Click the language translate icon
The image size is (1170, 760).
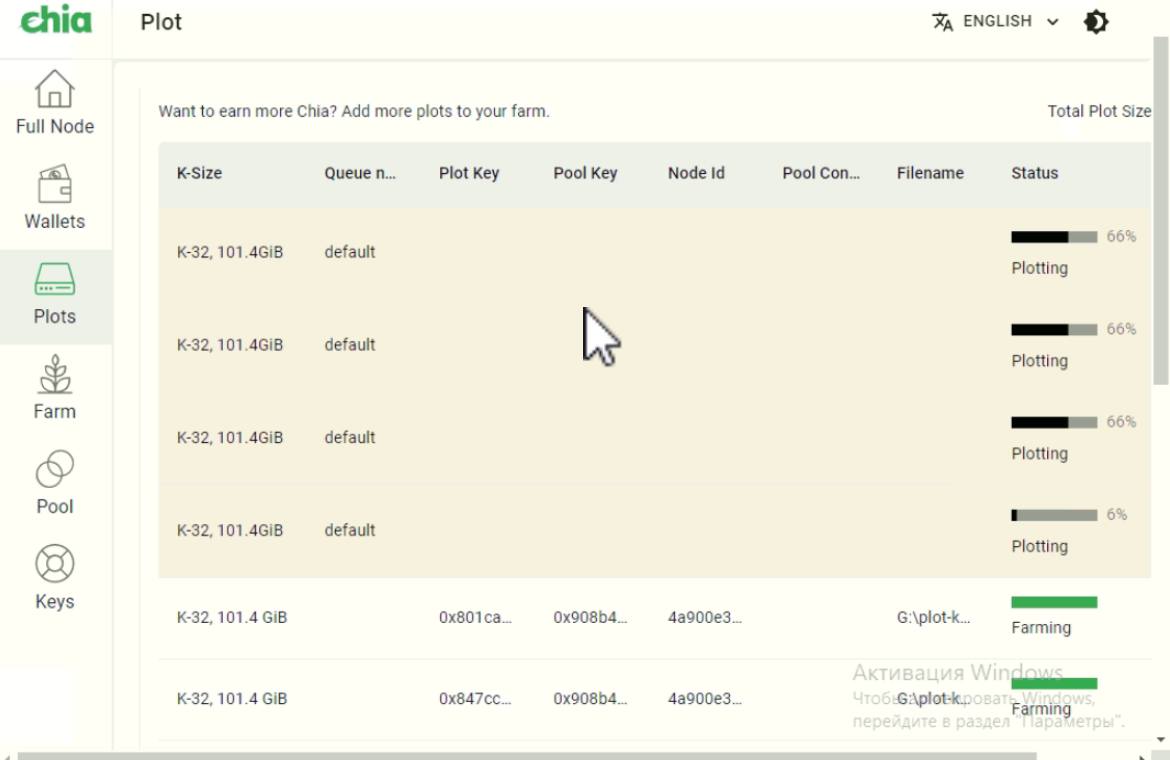[x=942, y=22]
